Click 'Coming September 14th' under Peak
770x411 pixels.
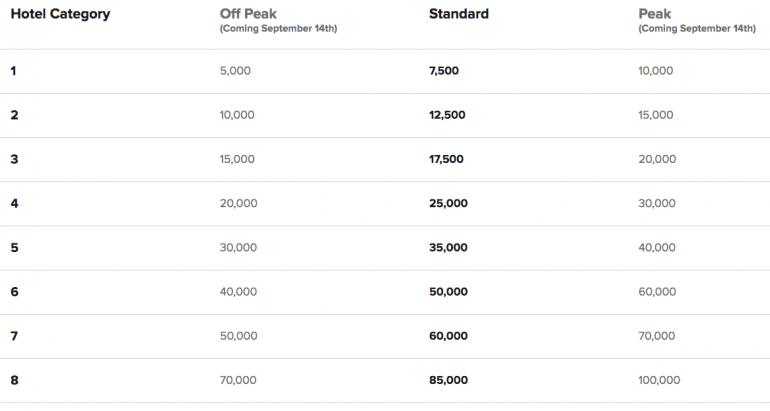pyautogui.click(x=697, y=29)
